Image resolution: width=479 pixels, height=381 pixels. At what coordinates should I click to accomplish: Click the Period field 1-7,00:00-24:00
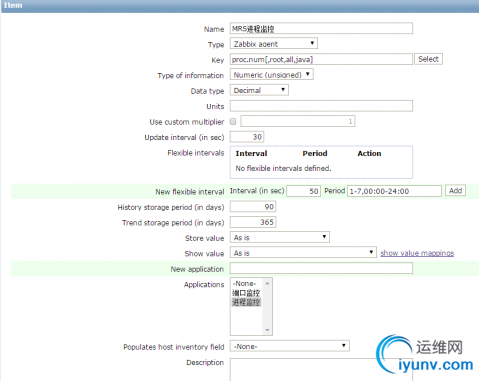click(x=394, y=191)
